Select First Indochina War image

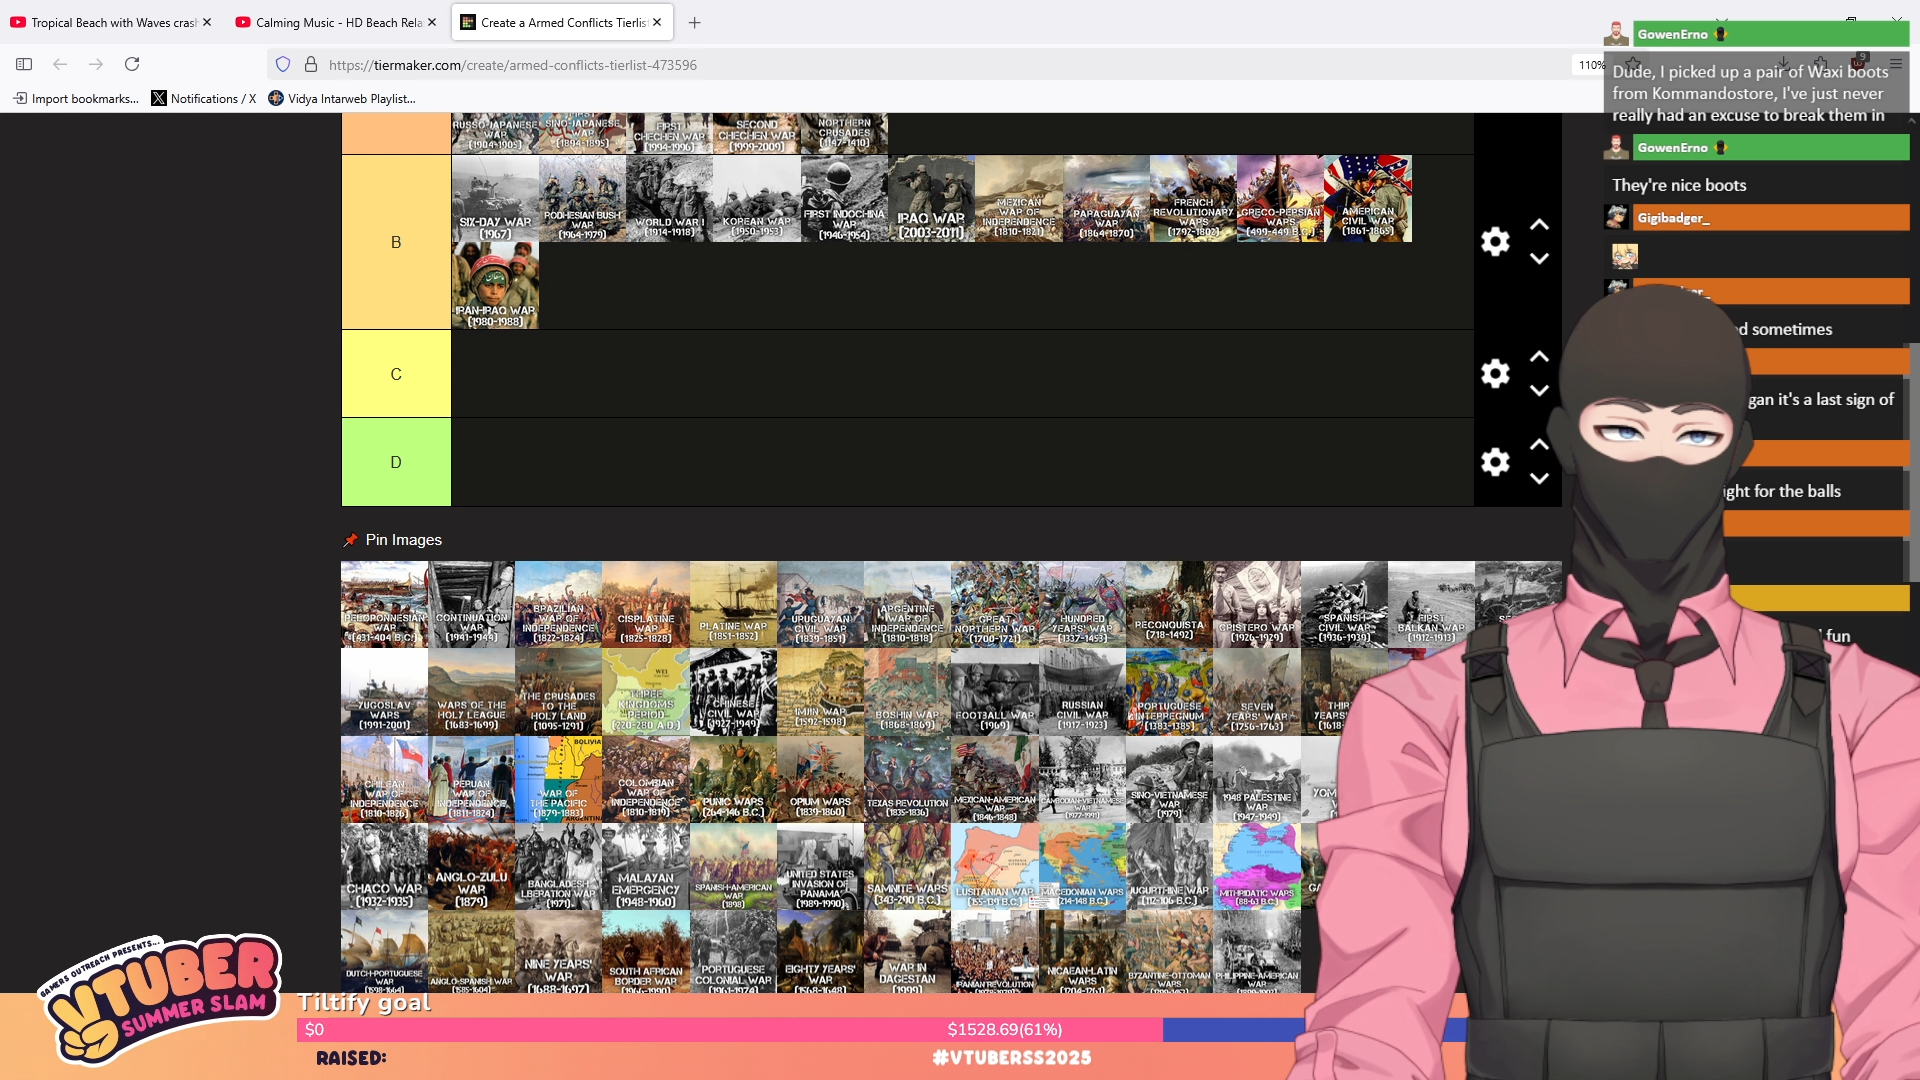844,198
